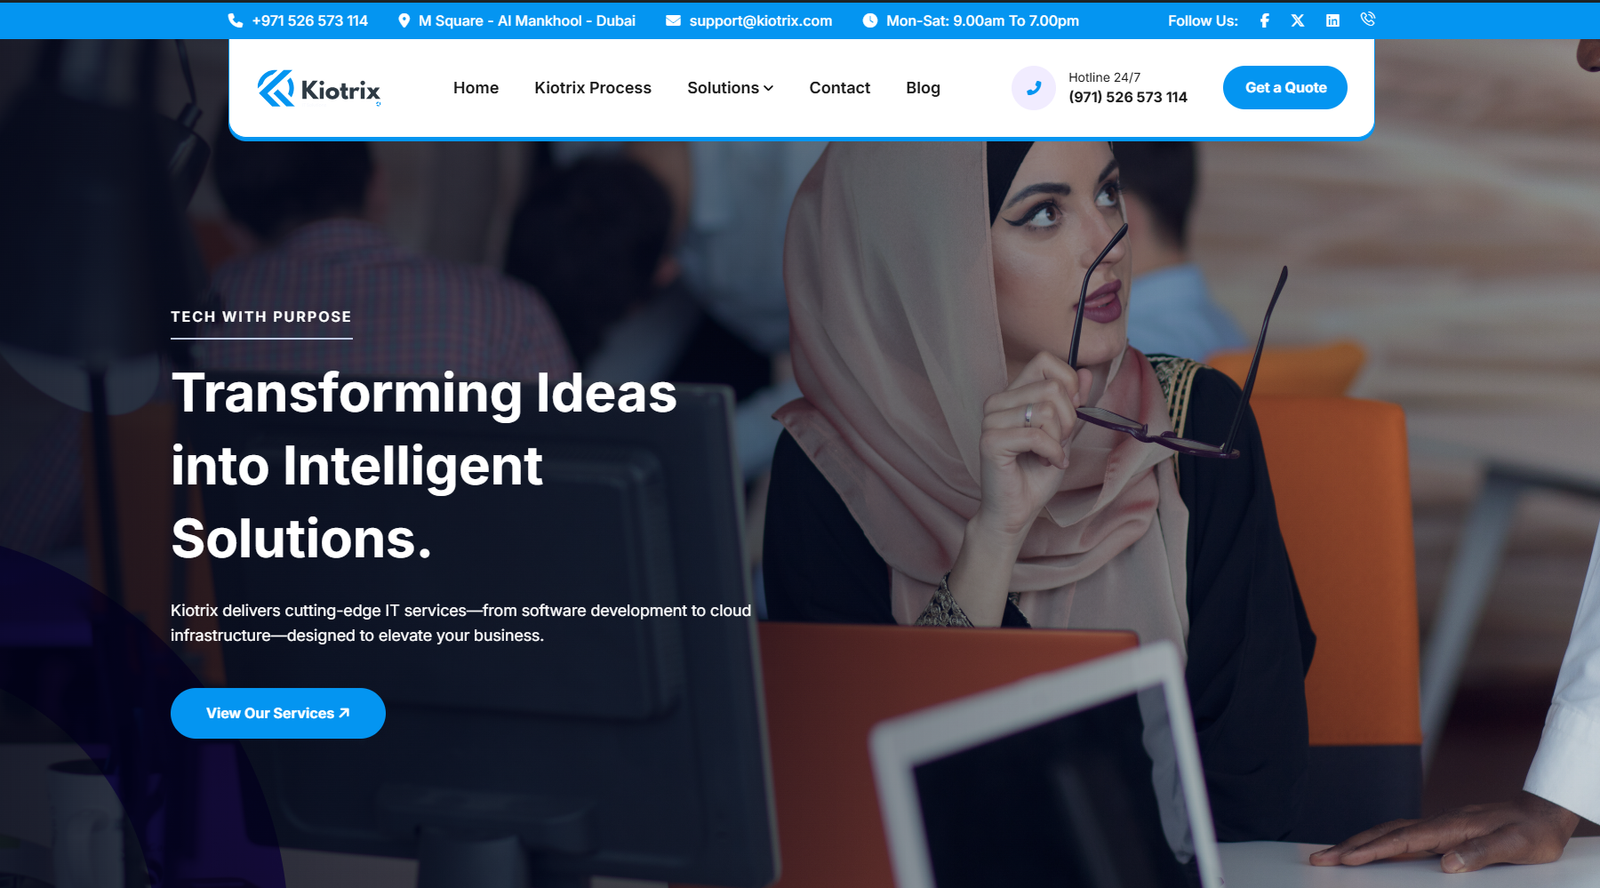Click the phone call icon after LinkedIn
This screenshot has height=888, width=1600.
click(1368, 19)
